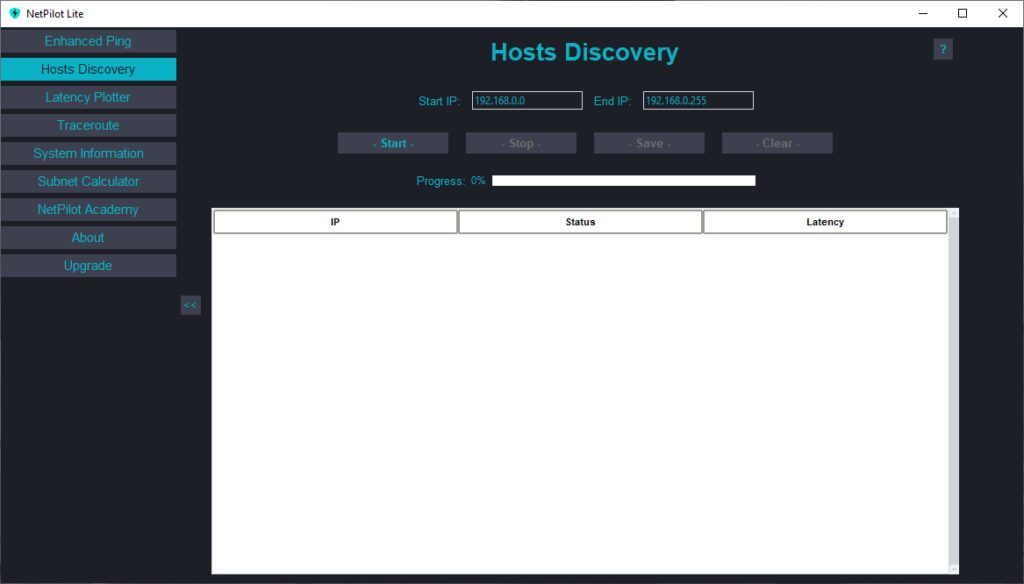Collapse the sidebar with the << button
1024x584 pixels.
191,305
